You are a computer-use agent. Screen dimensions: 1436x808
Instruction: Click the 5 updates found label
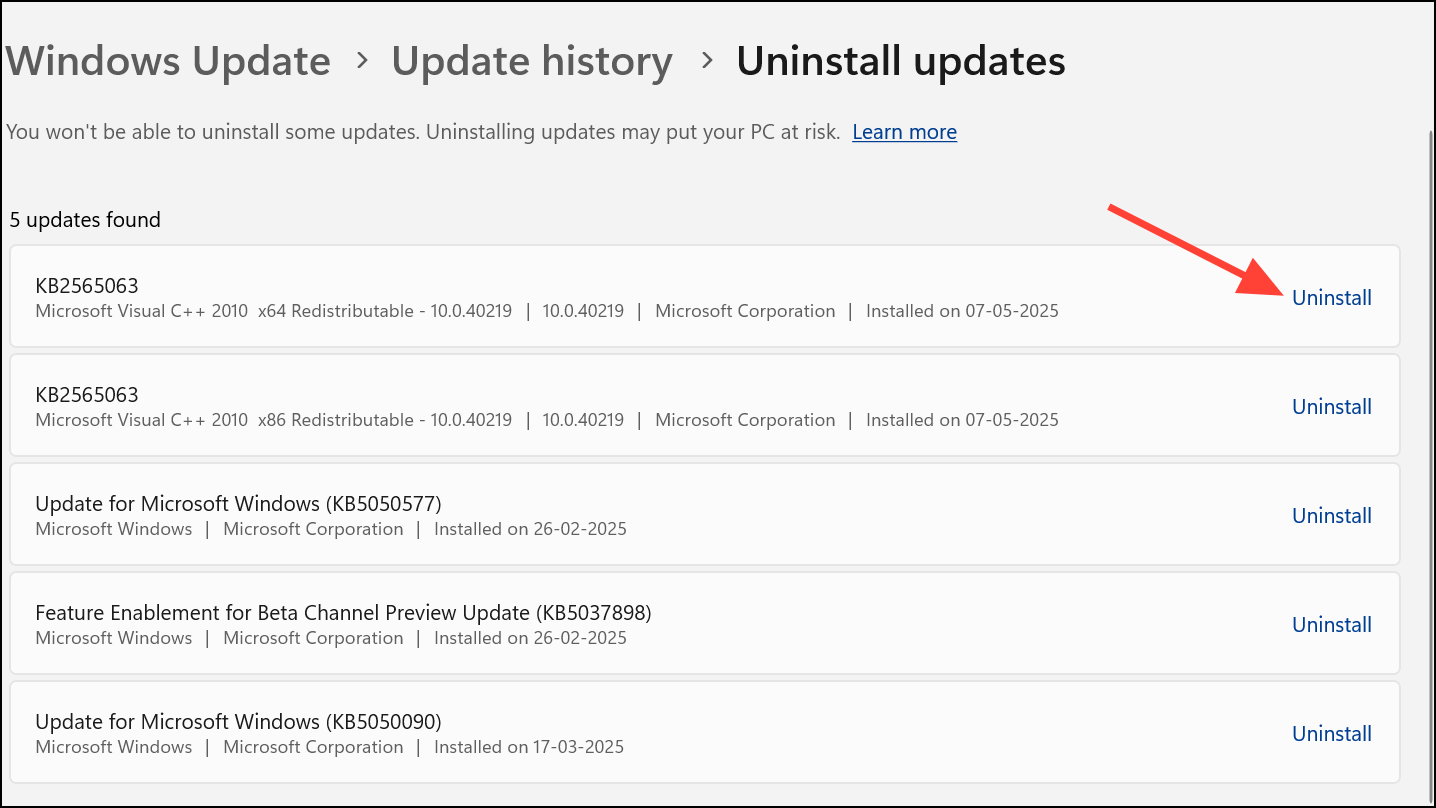(85, 219)
